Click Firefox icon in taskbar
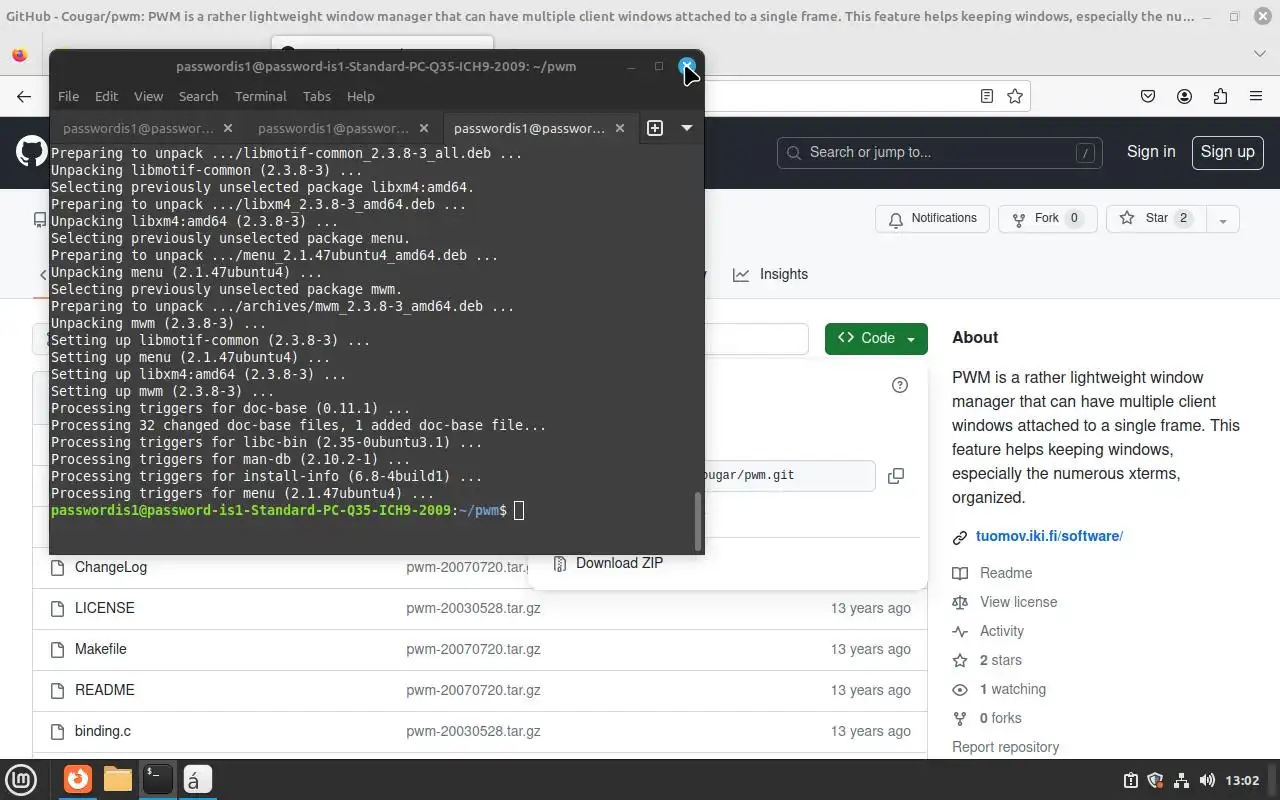 [x=78, y=779]
